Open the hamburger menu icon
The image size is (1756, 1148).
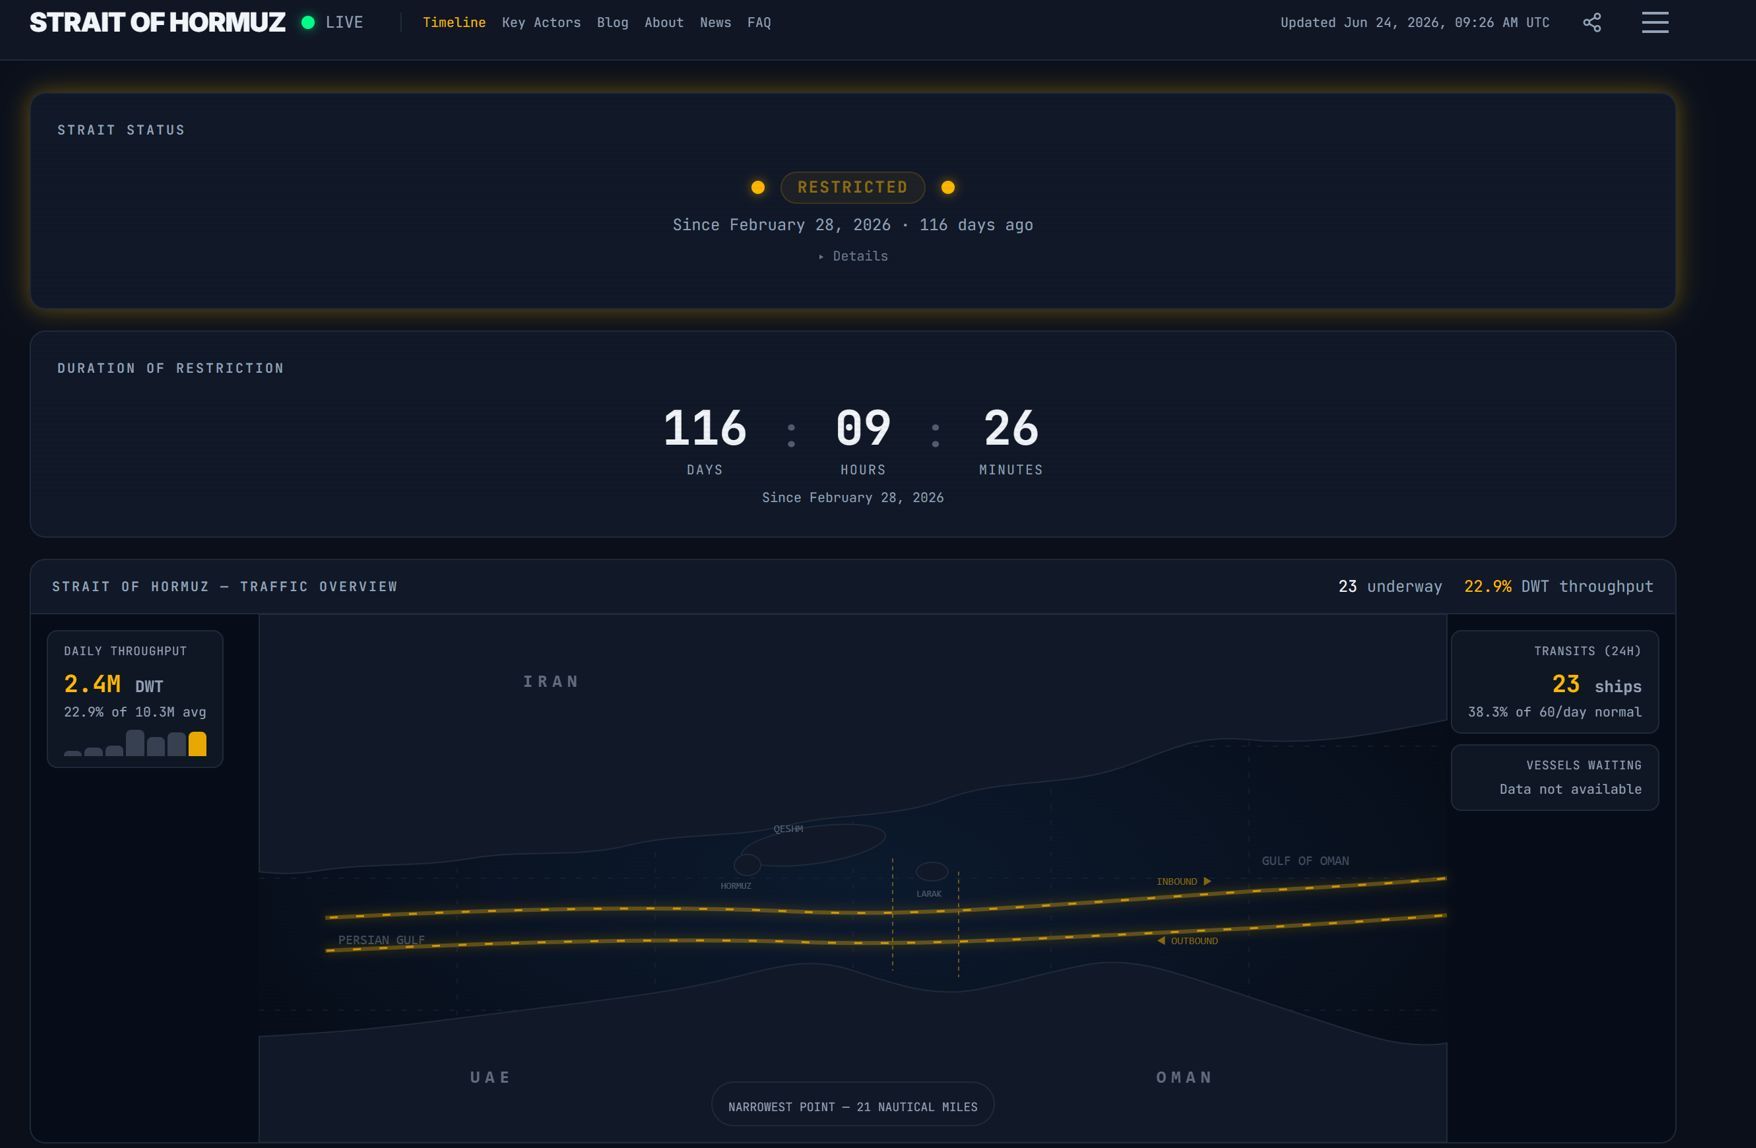[1655, 22]
